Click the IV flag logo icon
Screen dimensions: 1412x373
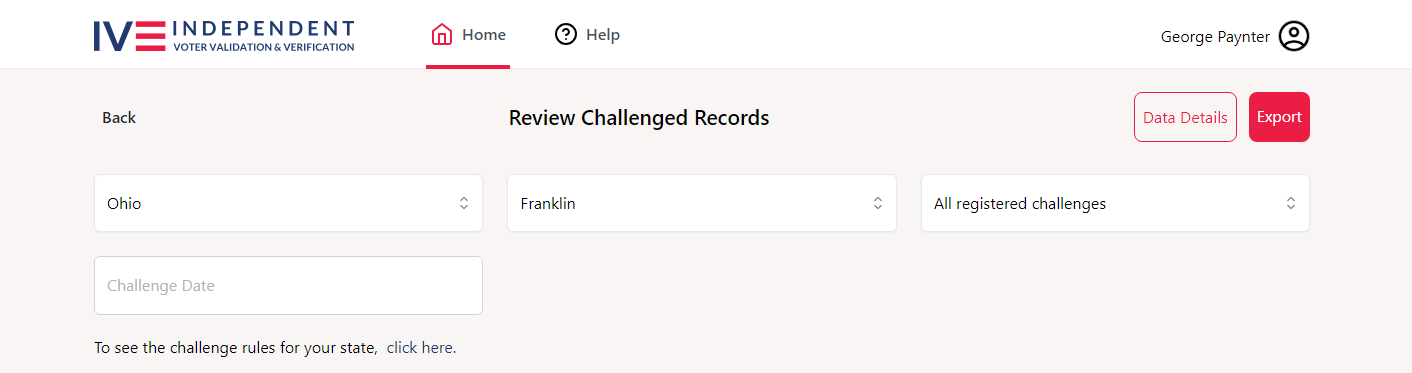(x=129, y=35)
